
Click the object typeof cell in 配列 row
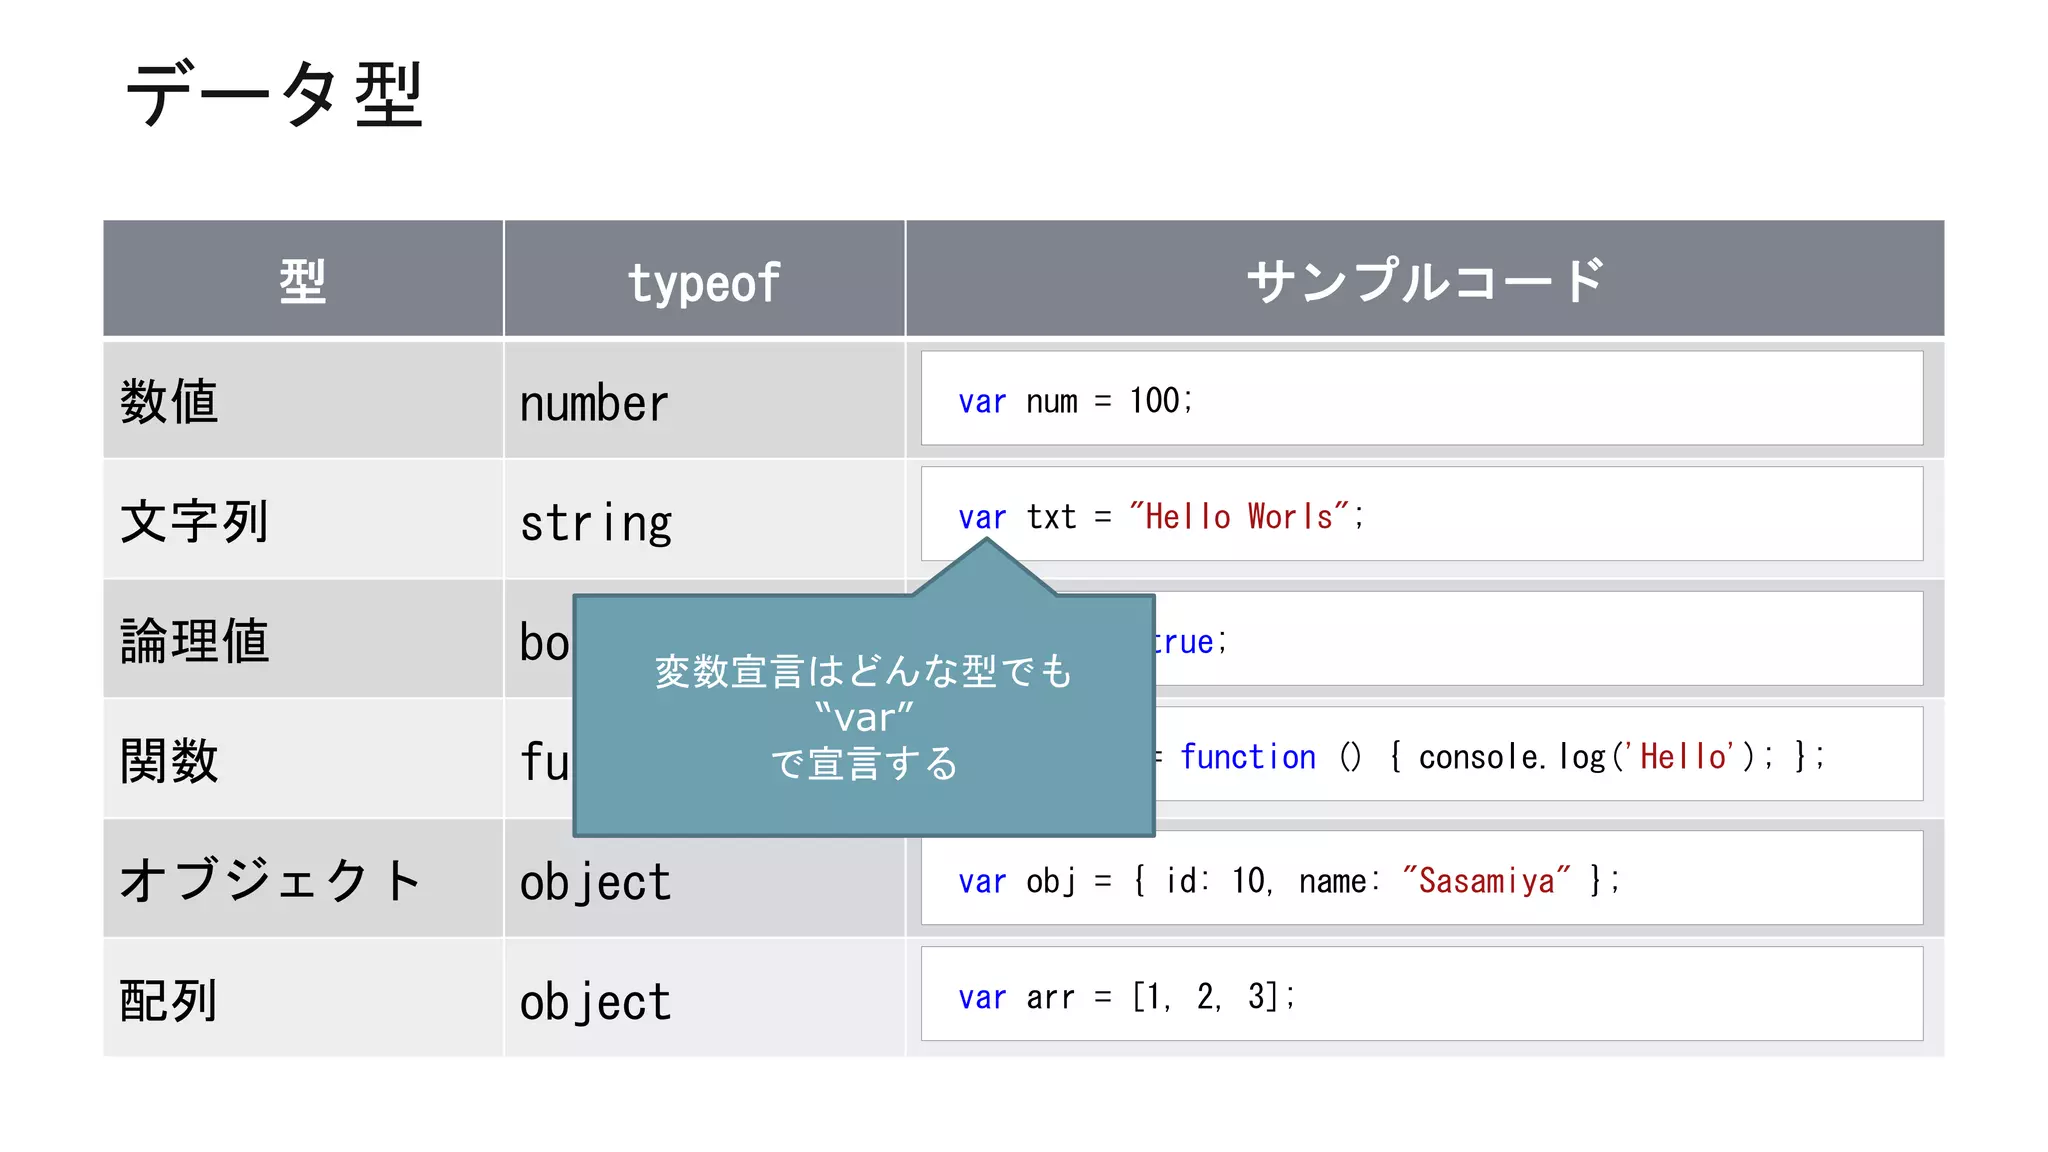coord(704,998)
